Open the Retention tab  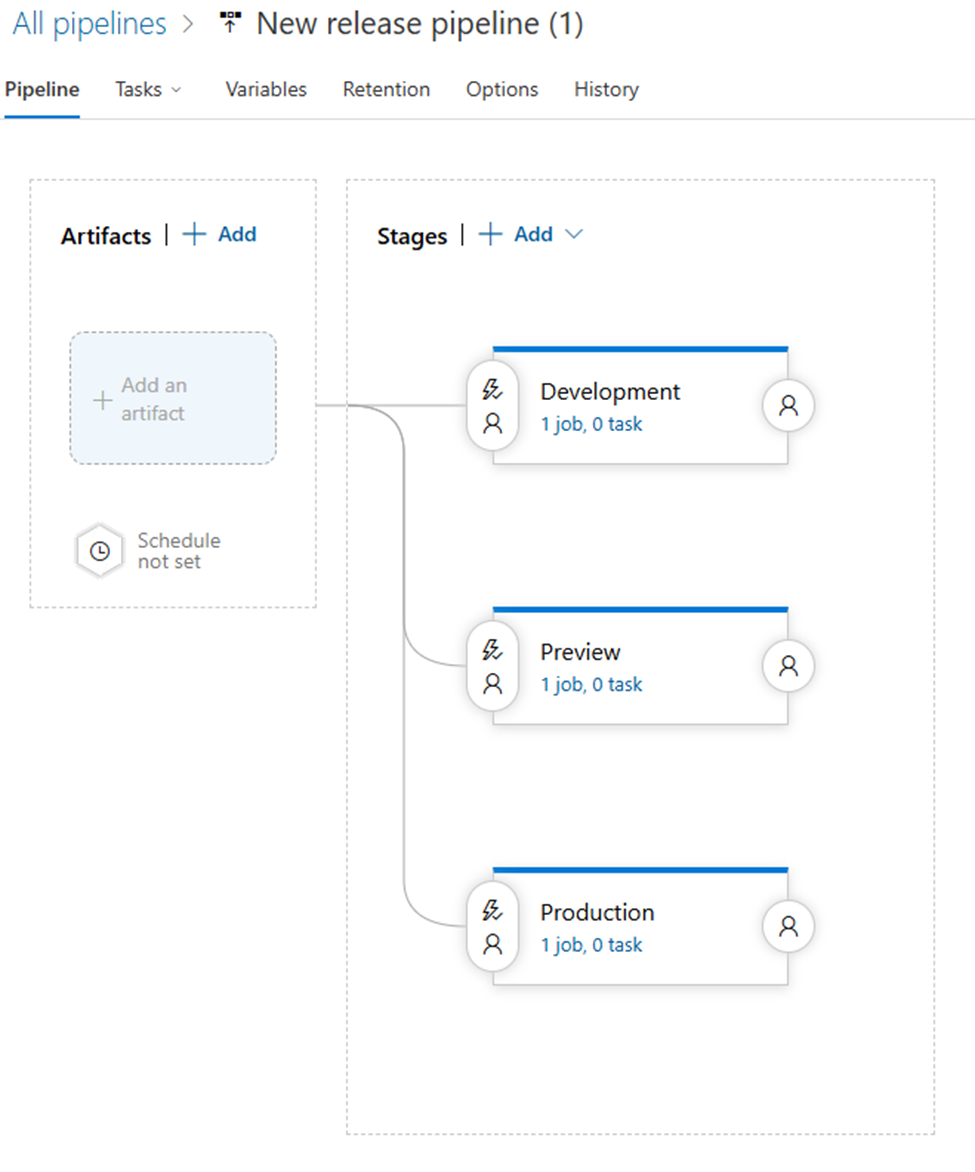pyautogui.click(x=386, y=89)
